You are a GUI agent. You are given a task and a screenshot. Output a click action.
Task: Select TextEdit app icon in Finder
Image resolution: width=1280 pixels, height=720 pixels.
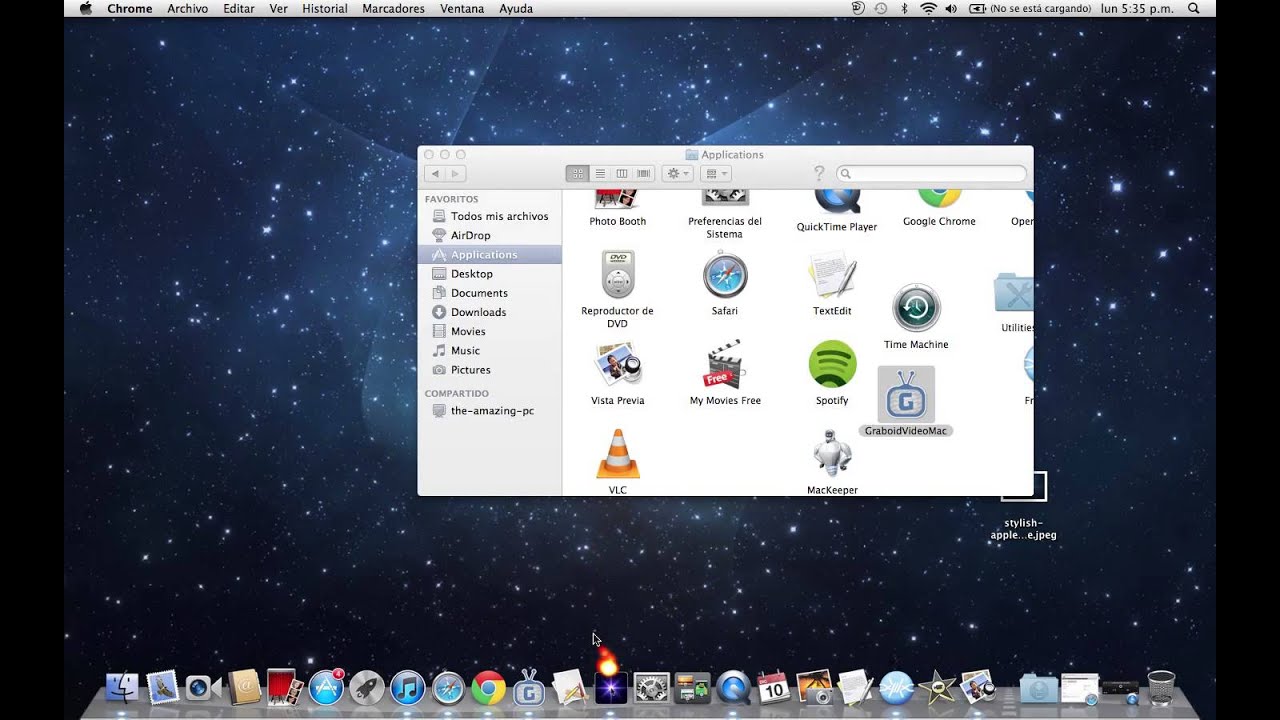(x=832, y=275)
